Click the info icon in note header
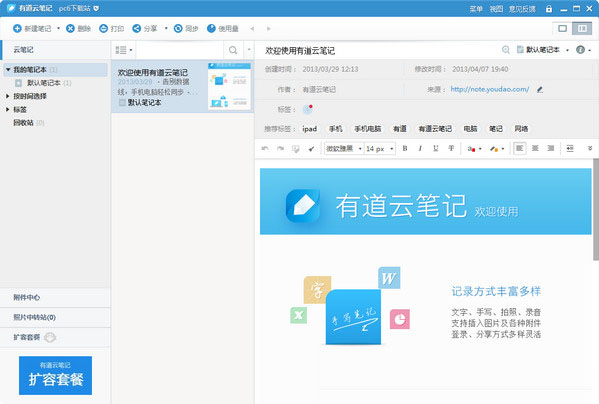599x404 pixels. [580, 50]
